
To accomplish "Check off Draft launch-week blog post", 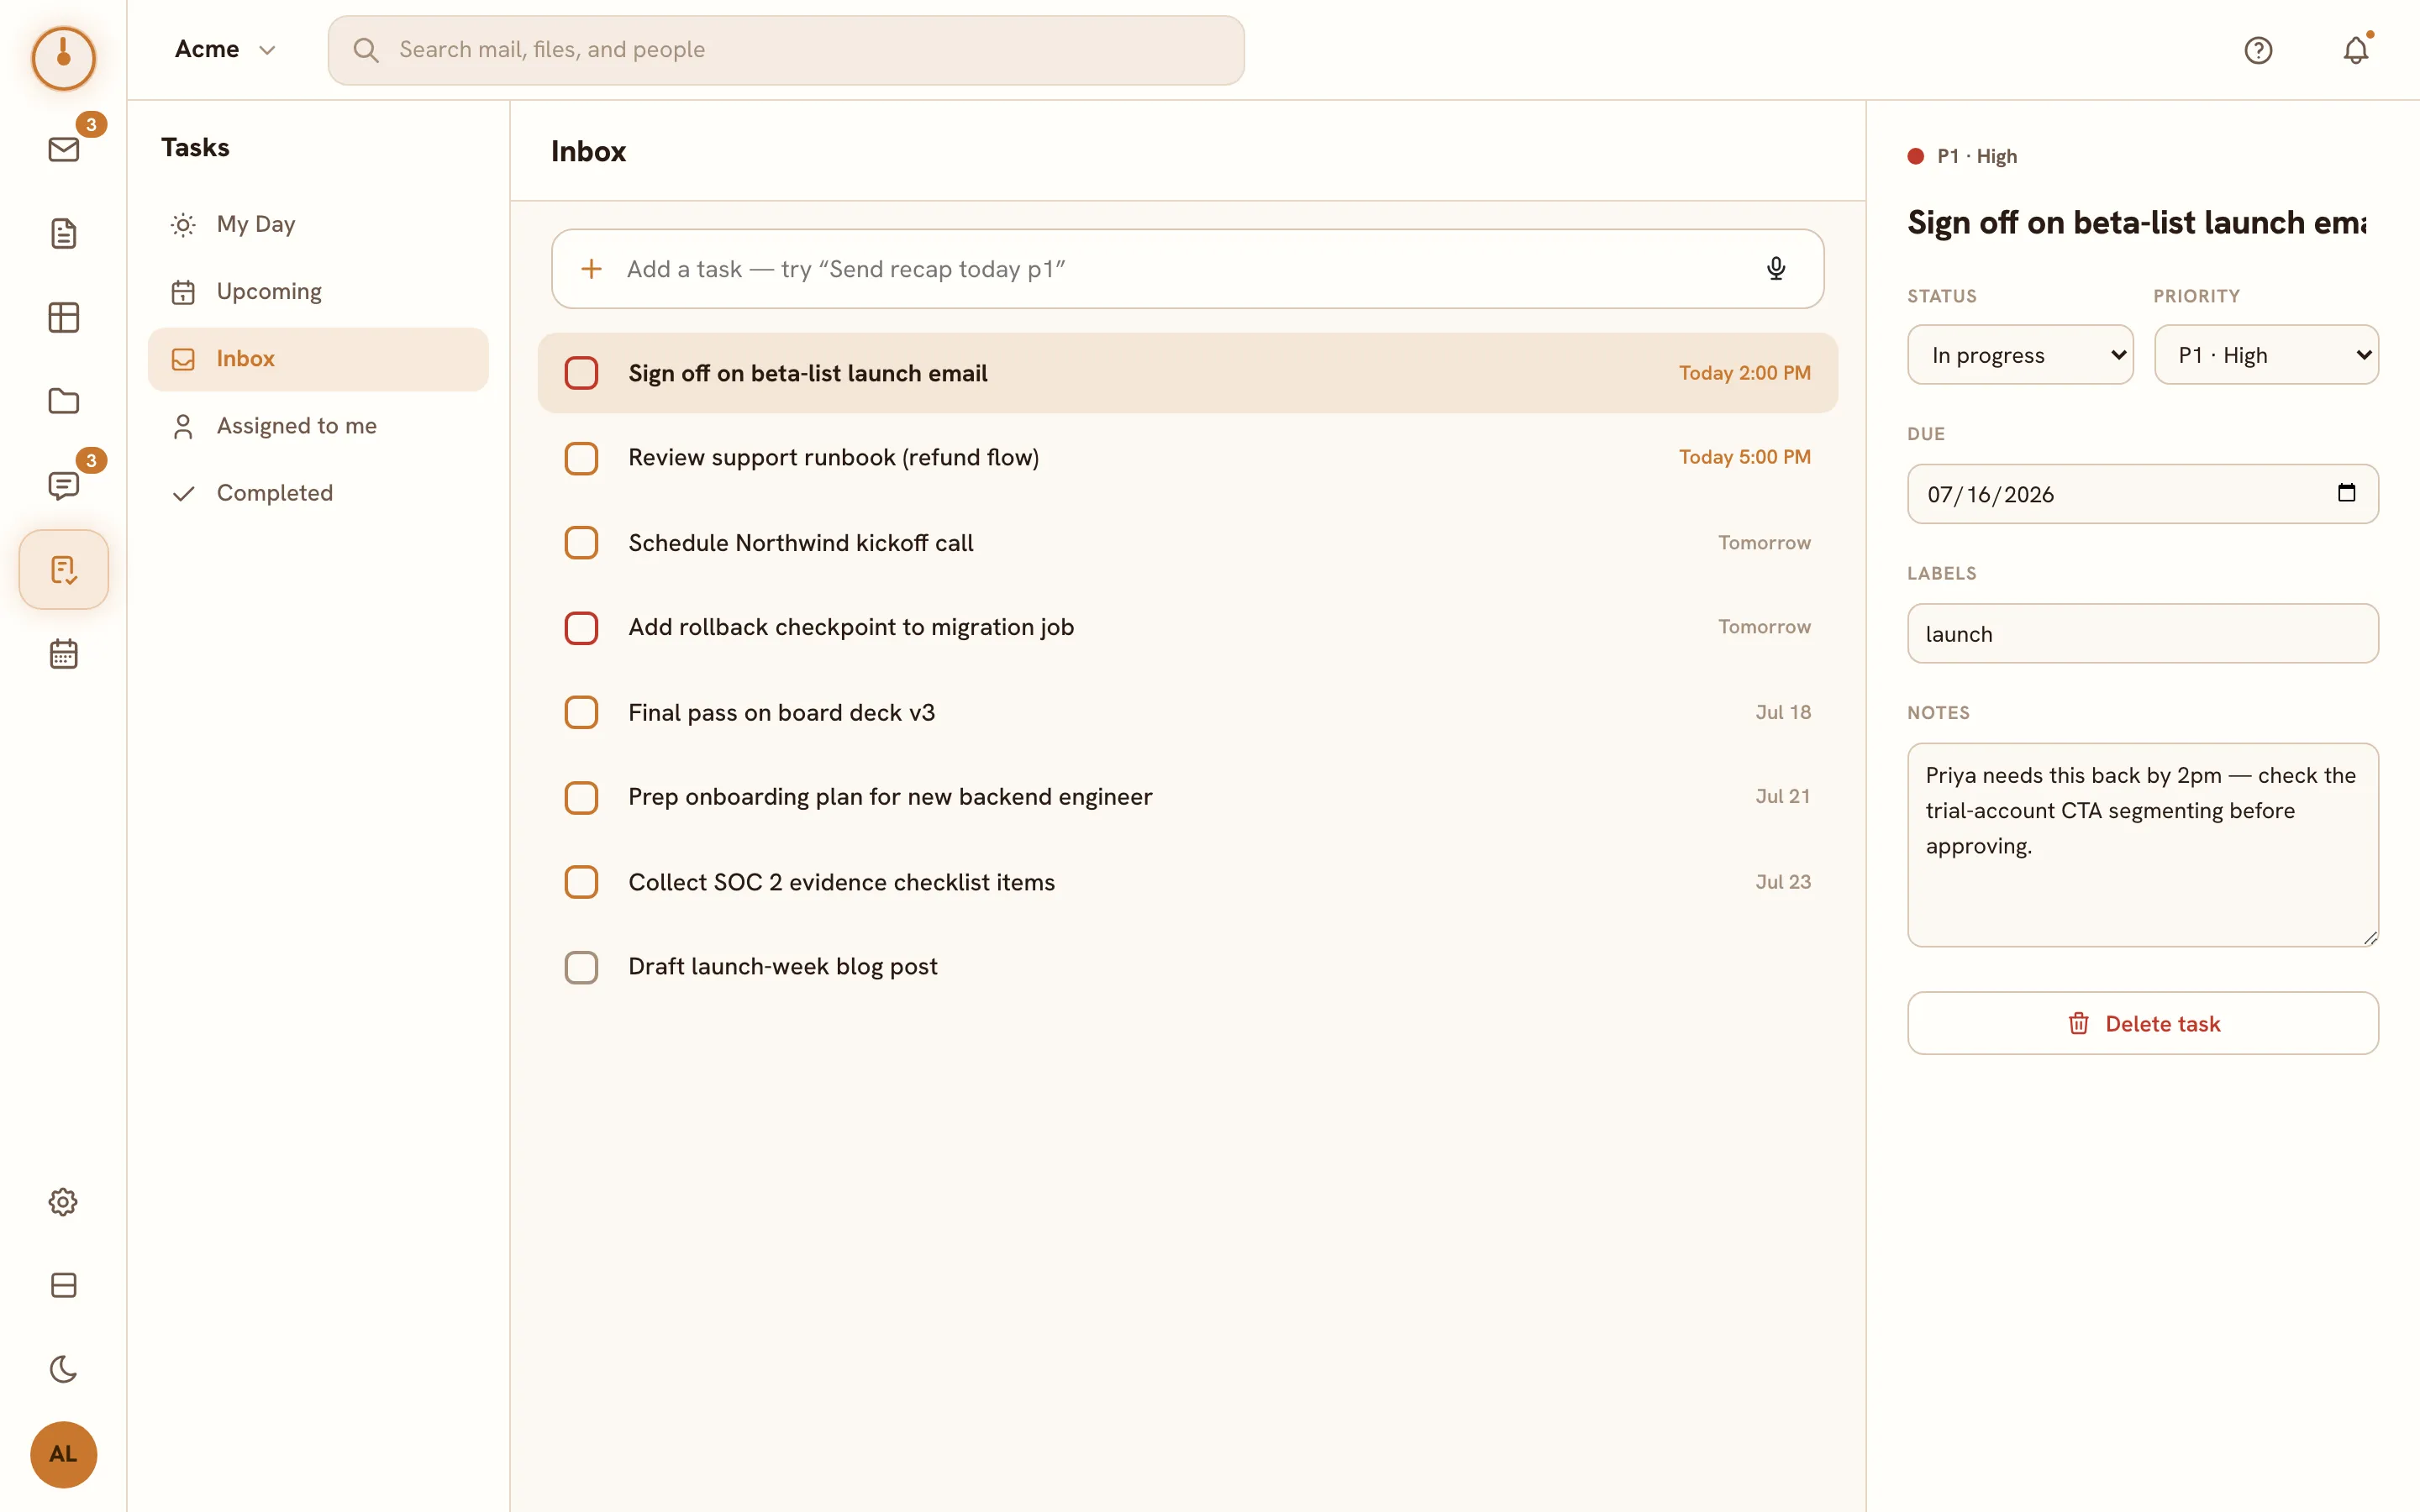I will point(581,967).
